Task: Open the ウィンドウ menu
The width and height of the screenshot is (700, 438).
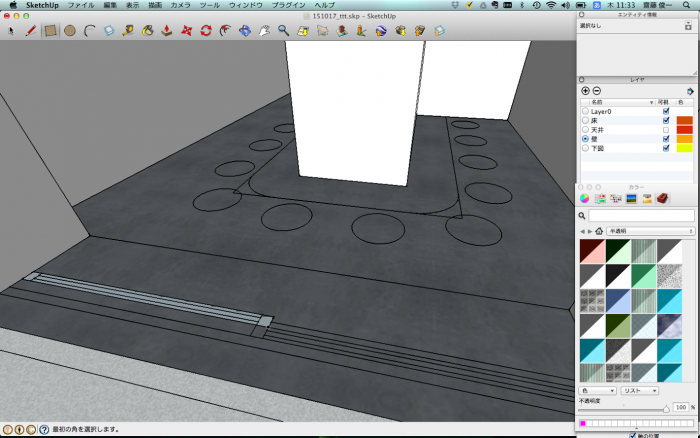Action: [x=246, y=5]
